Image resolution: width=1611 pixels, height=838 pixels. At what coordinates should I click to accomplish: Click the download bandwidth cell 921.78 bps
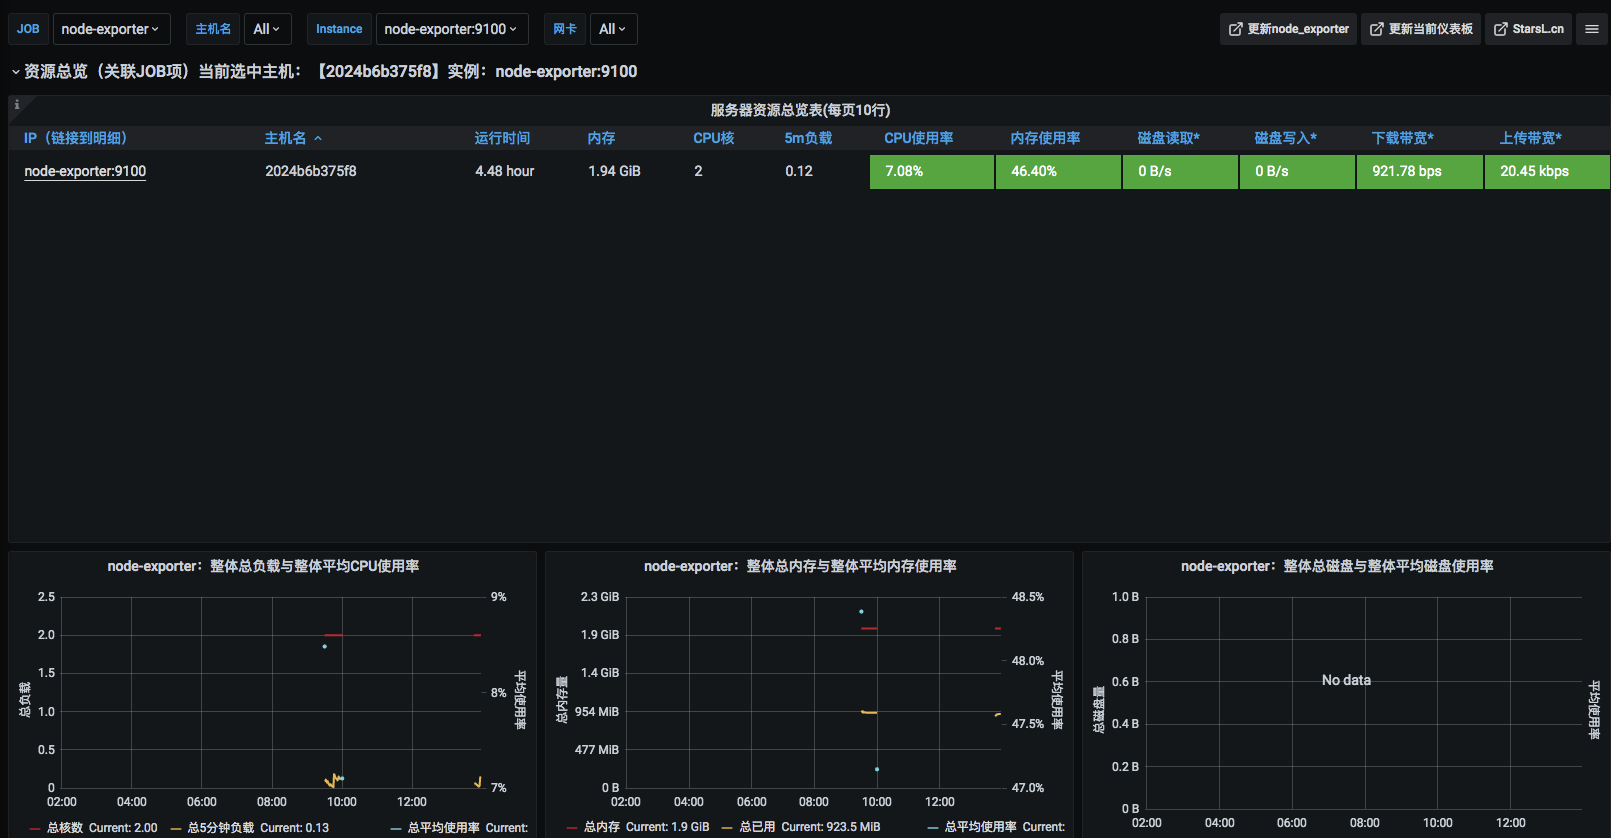point(1420,171)
